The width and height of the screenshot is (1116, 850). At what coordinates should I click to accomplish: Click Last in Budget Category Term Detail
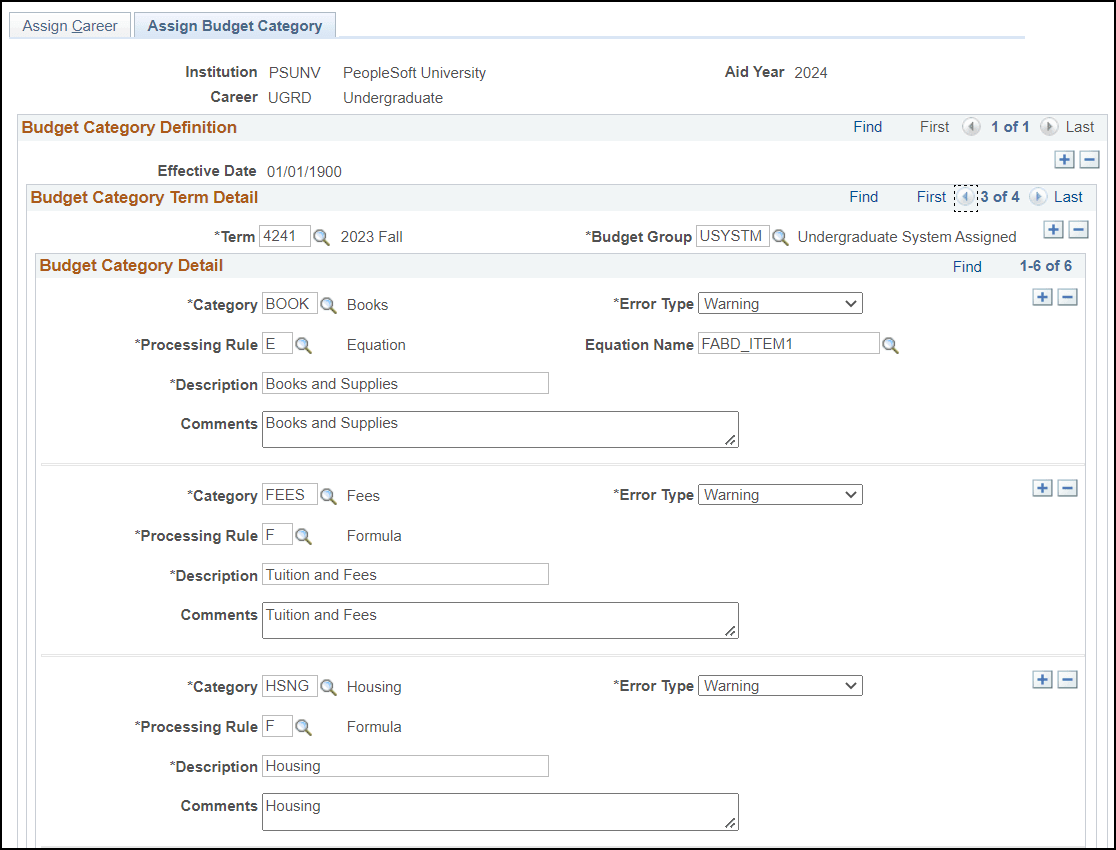point(1070,197)
